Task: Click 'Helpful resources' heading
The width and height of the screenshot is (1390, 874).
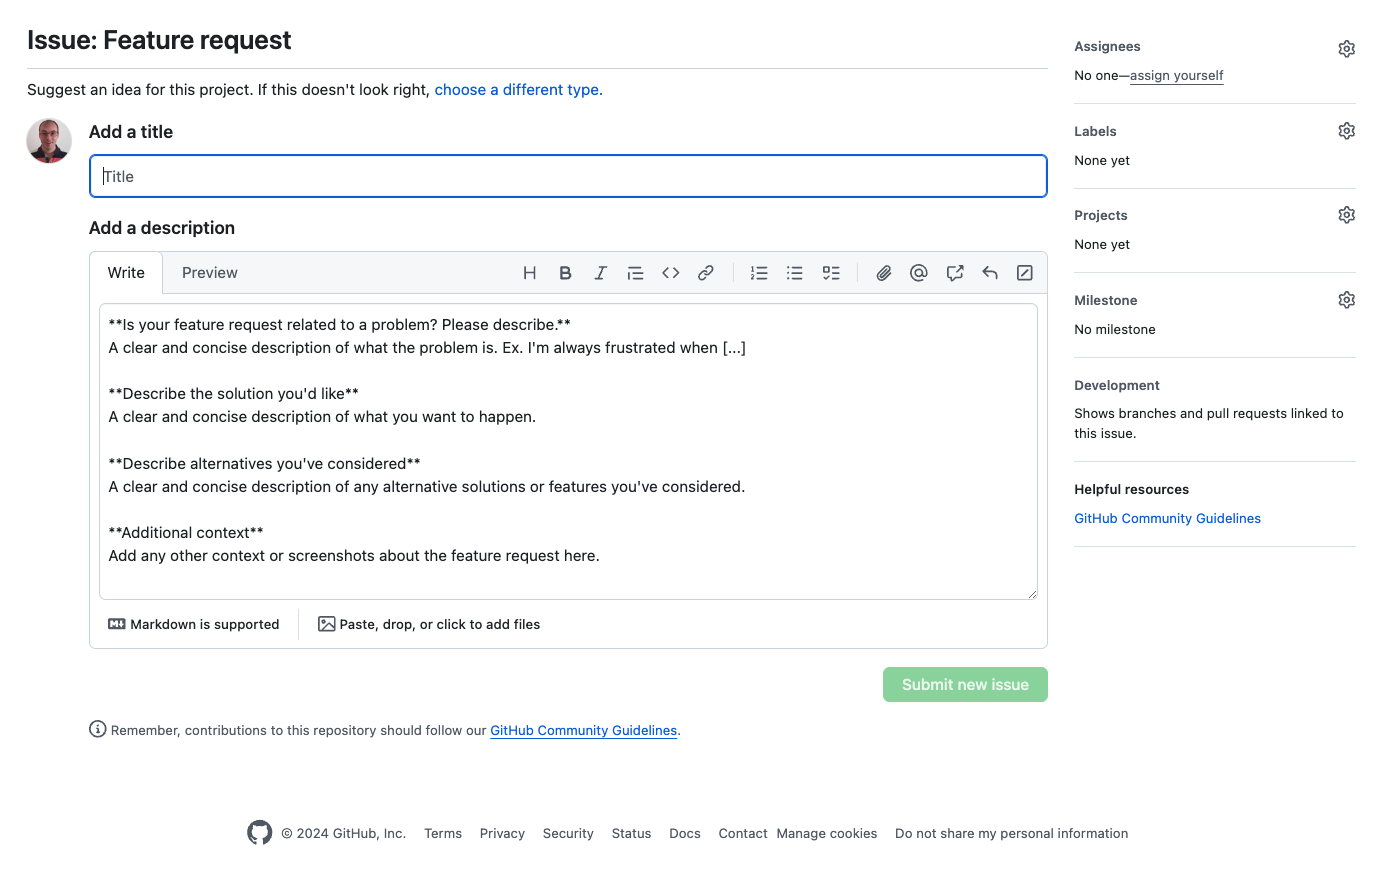Action: (x=1131, y=489)
